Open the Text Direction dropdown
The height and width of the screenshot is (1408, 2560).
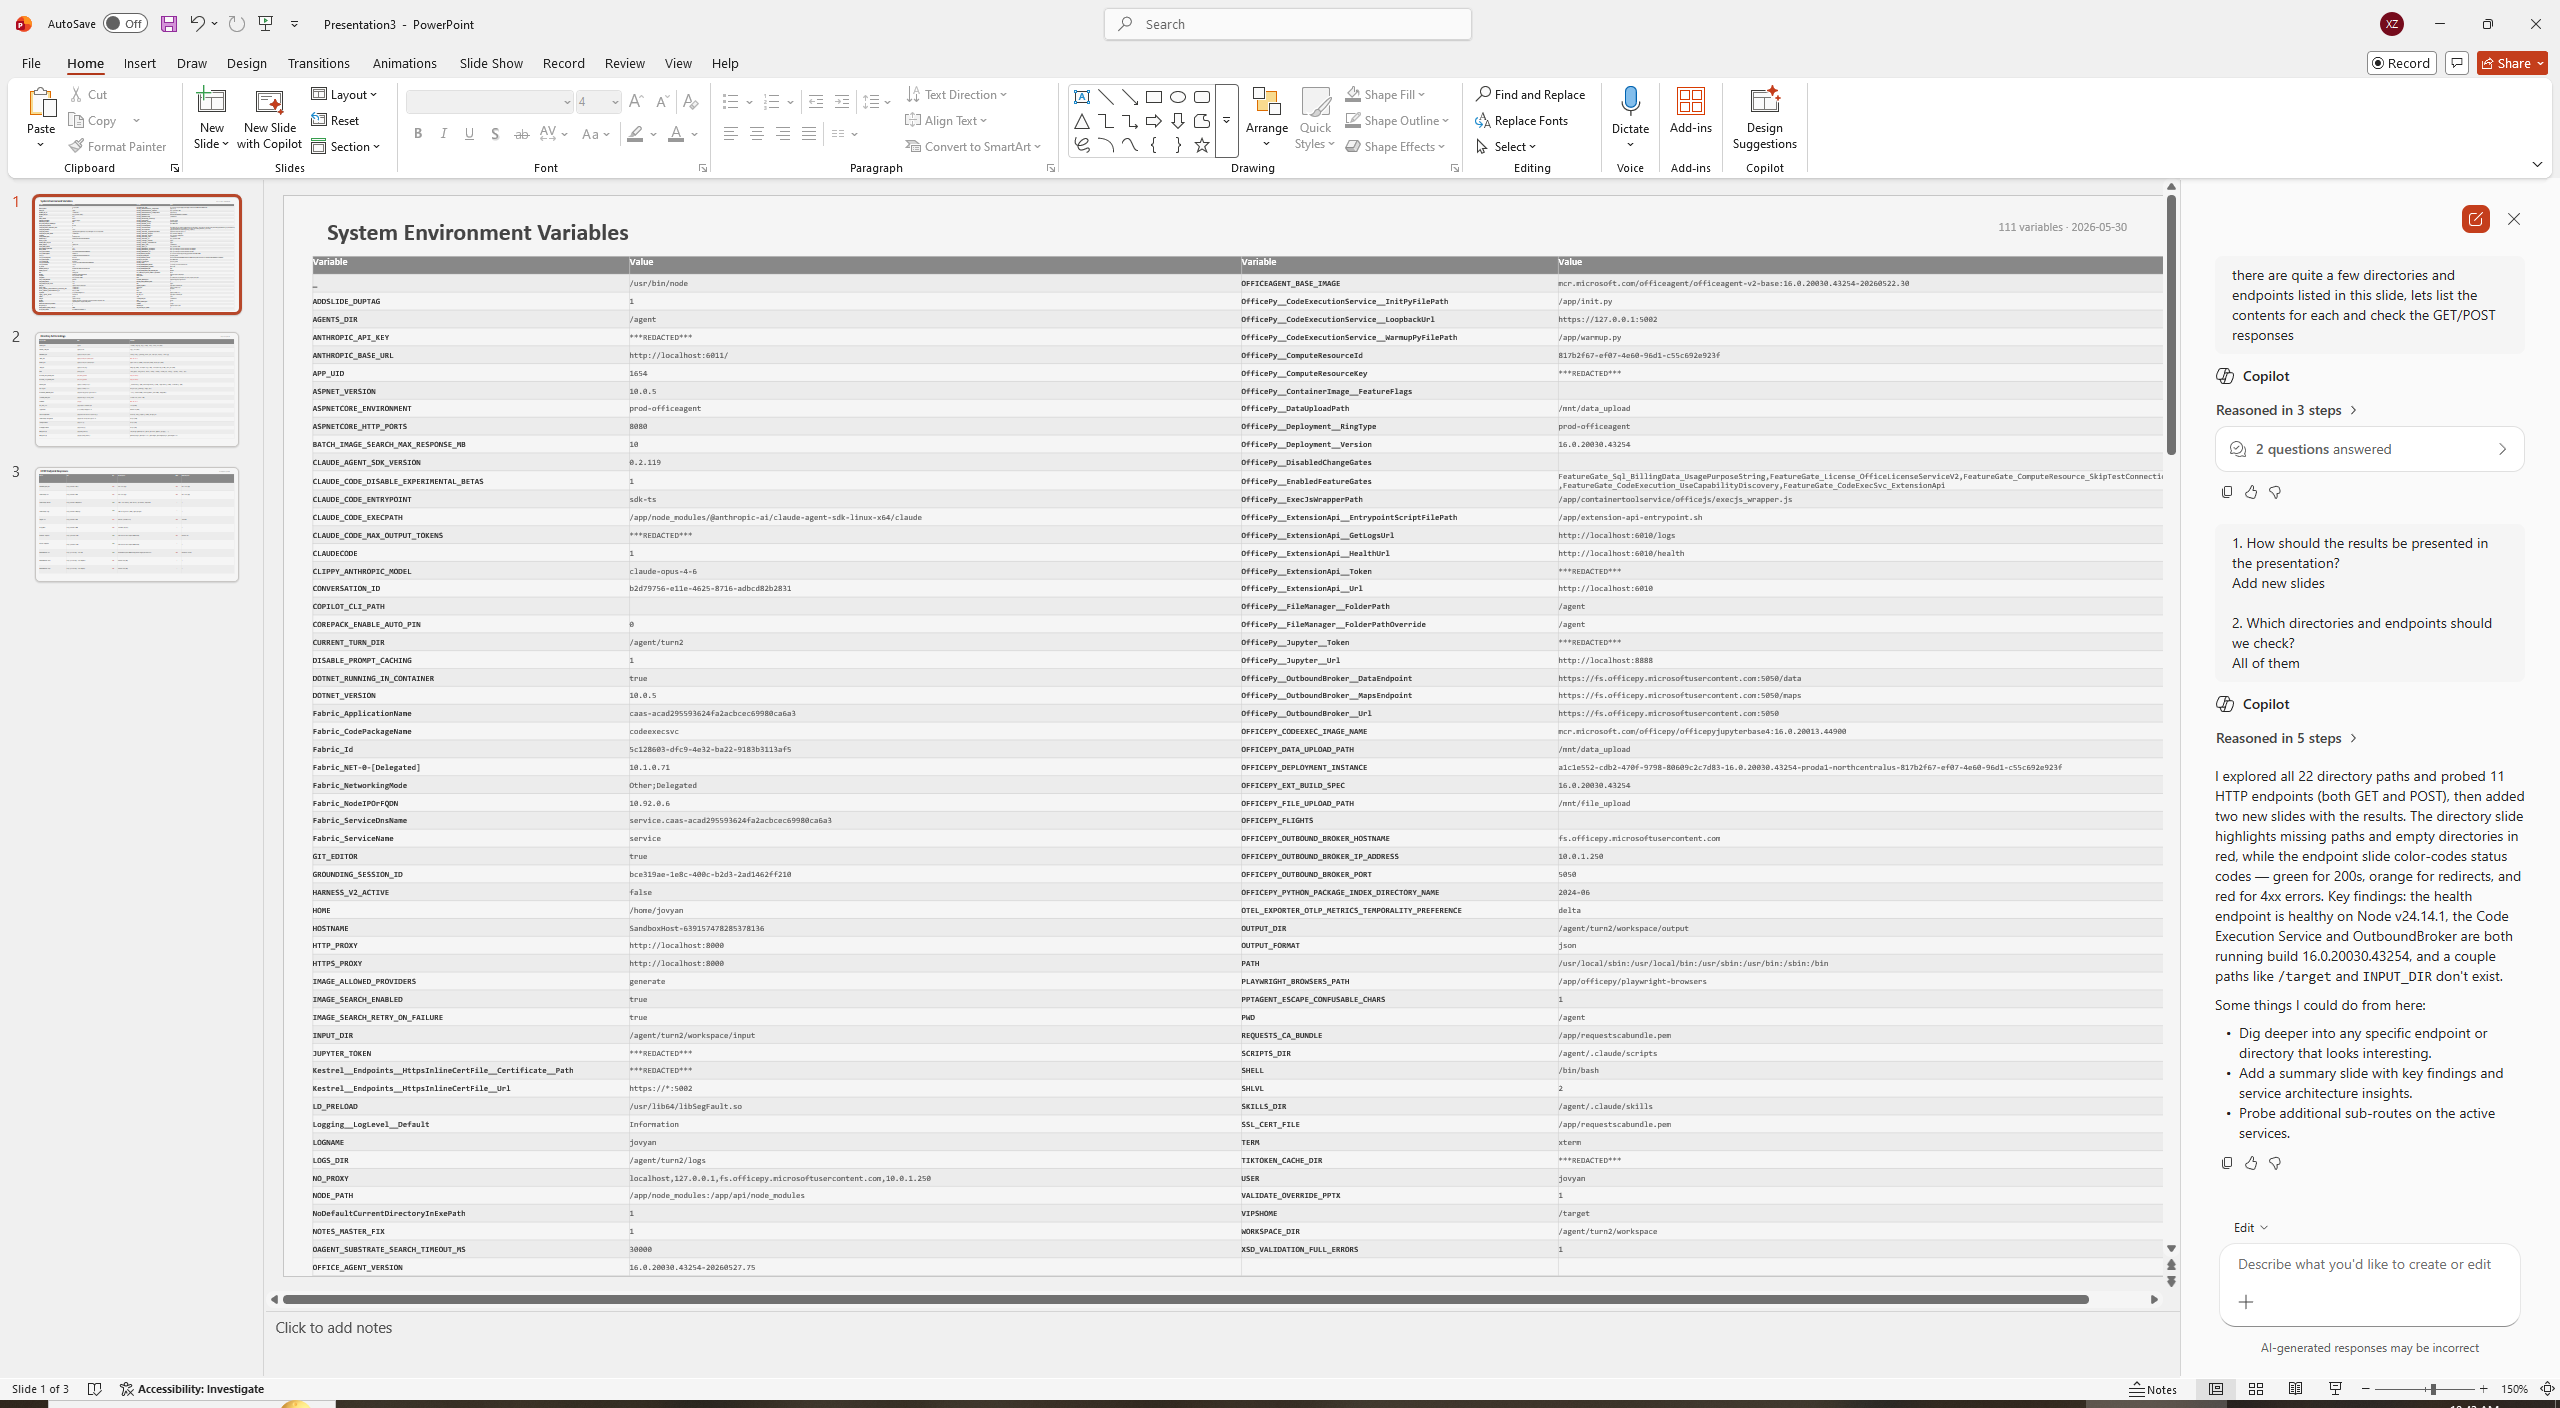(x=957, y=94)
